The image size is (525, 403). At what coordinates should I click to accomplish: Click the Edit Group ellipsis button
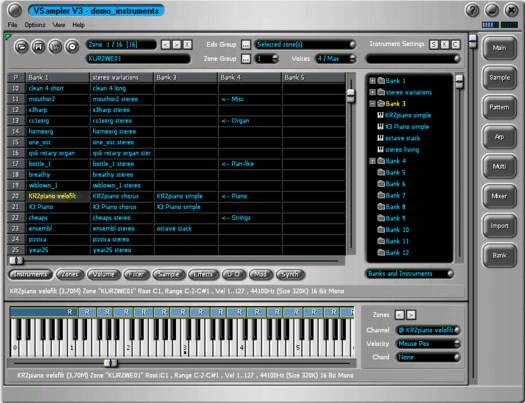(x=246, y=45)
